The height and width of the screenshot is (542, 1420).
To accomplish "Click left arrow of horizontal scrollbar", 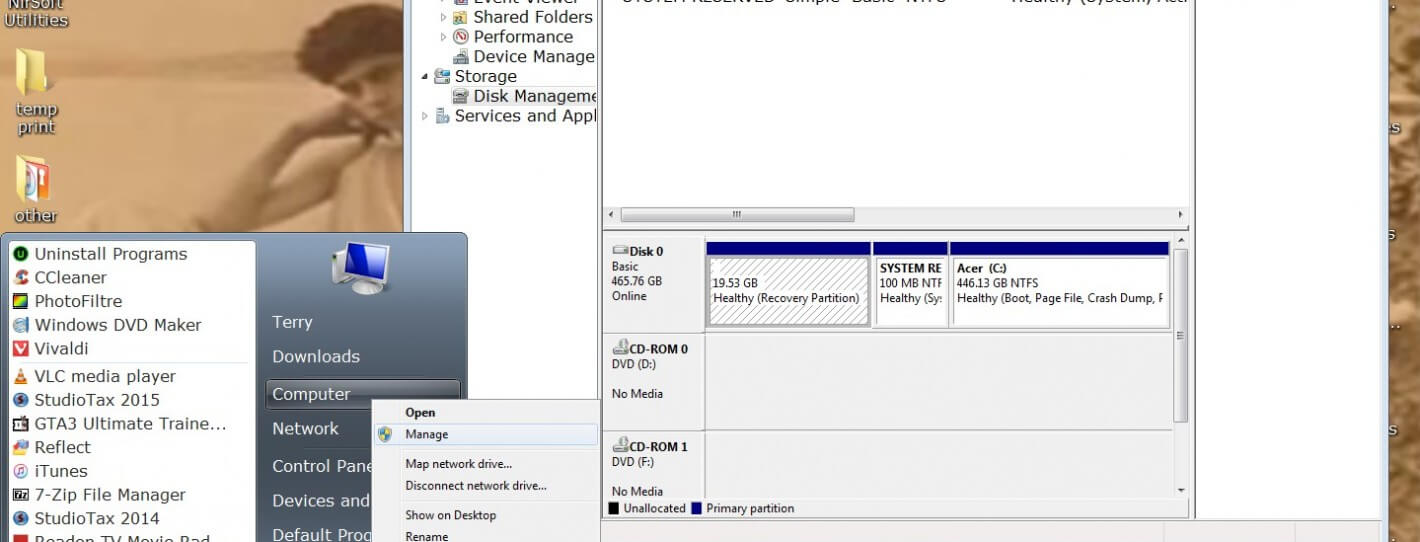I will click(x=611, y=215).
